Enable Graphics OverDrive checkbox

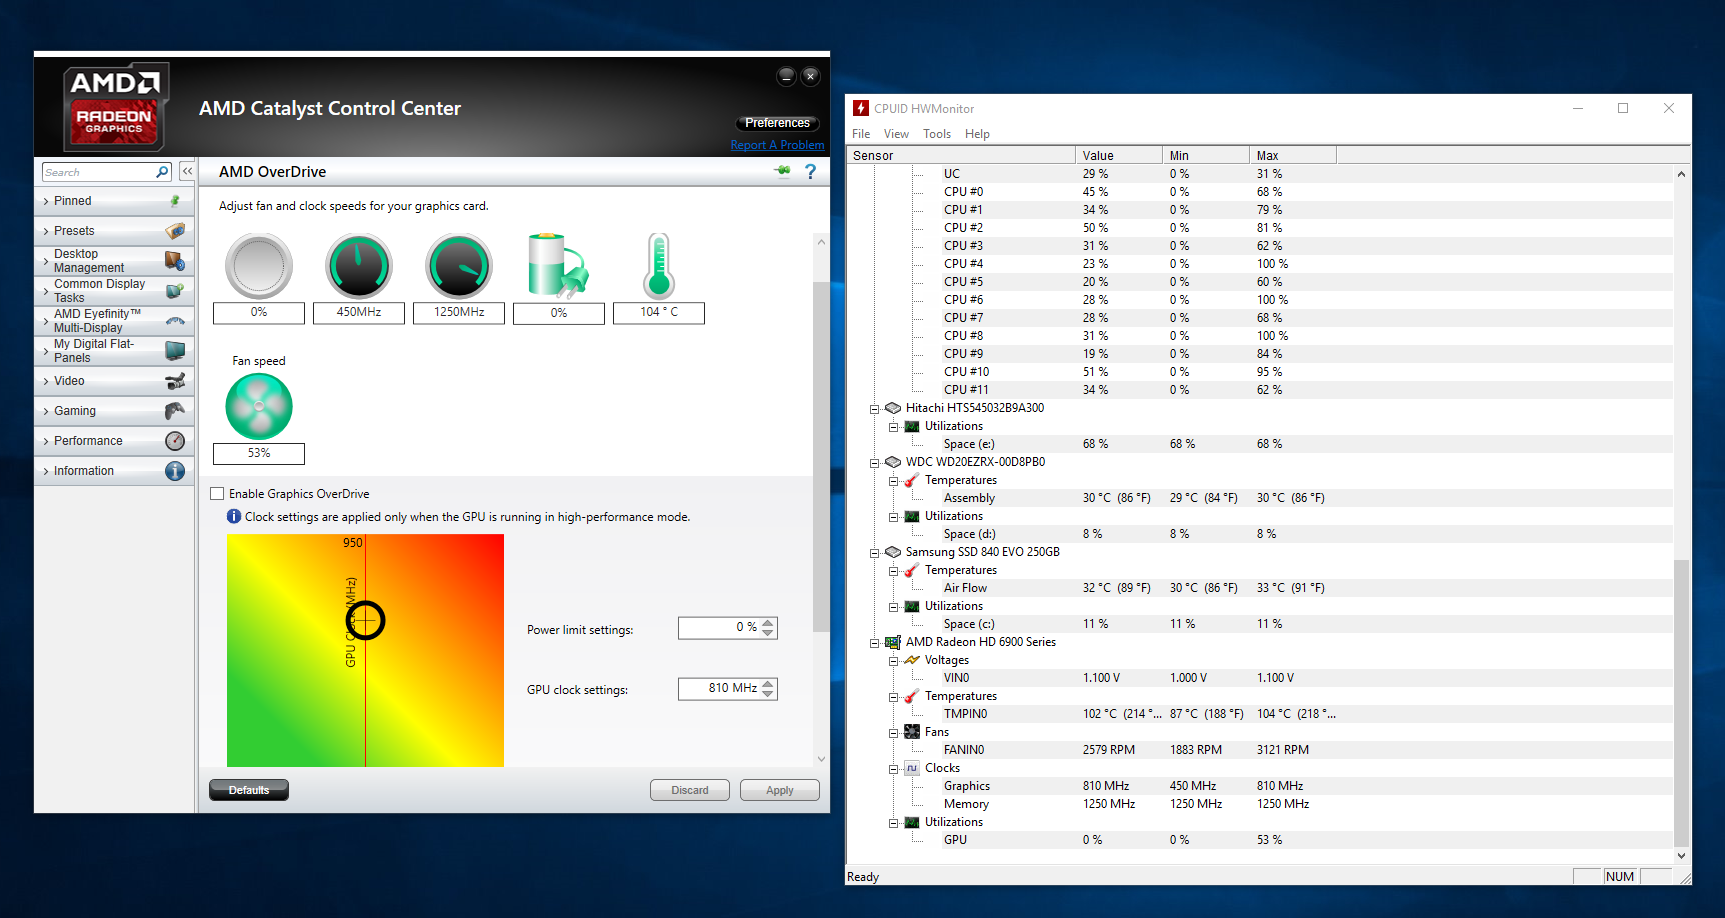coord(217,494)
